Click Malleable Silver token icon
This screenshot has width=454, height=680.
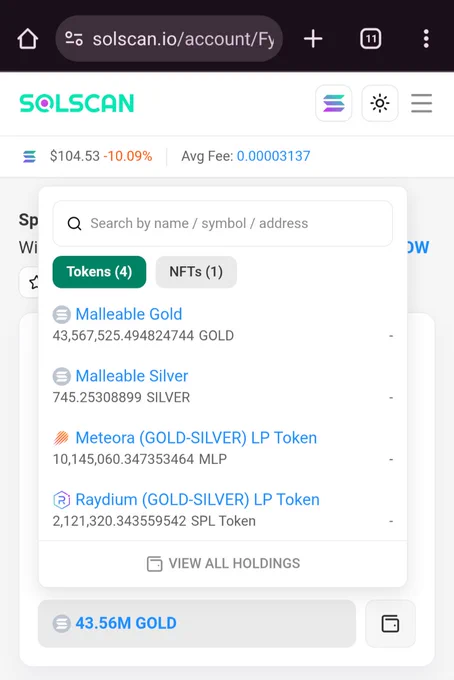point(62,376)
